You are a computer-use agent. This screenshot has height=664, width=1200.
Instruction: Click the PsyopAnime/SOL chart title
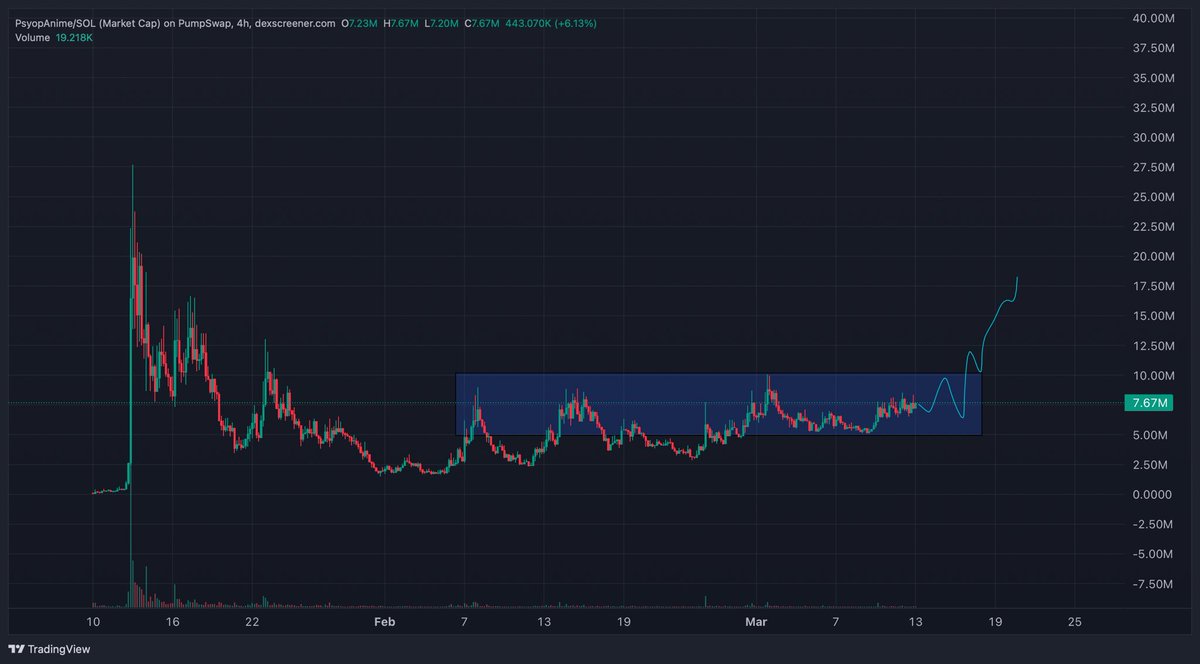coord(173,21)
